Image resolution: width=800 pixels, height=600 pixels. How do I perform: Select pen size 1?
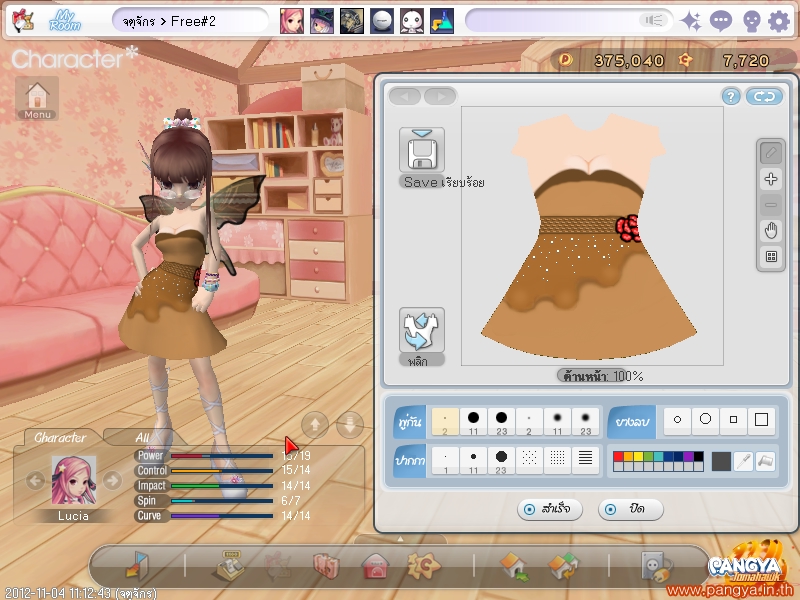[x=445, y=461]
